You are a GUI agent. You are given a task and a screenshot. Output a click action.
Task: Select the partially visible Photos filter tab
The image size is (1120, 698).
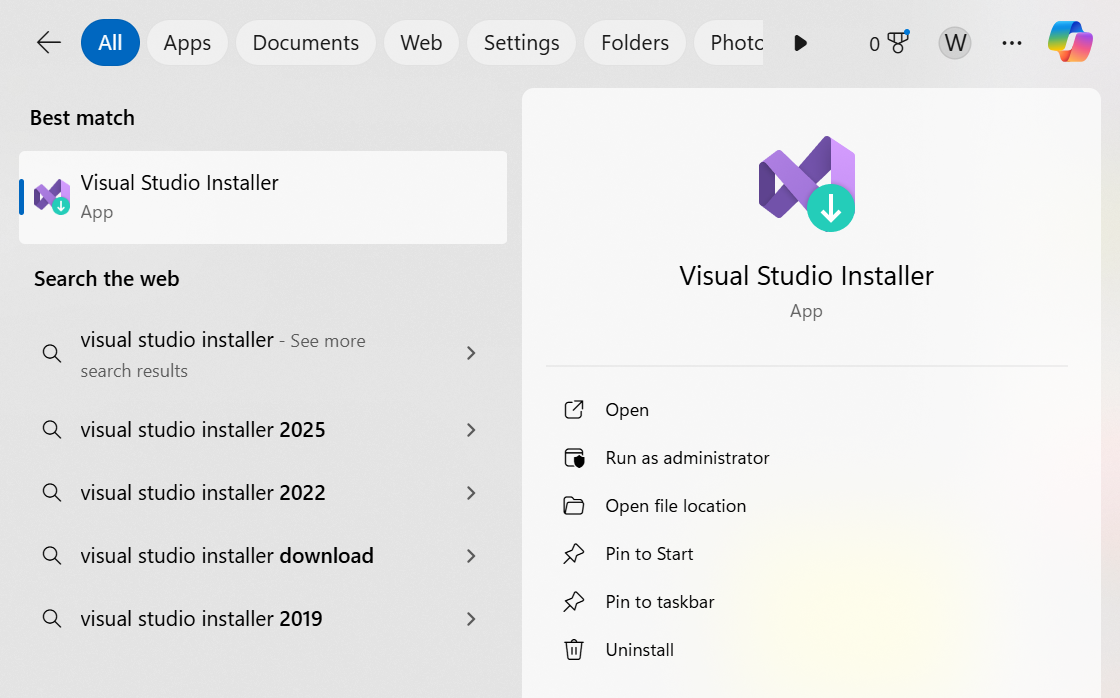729,43
